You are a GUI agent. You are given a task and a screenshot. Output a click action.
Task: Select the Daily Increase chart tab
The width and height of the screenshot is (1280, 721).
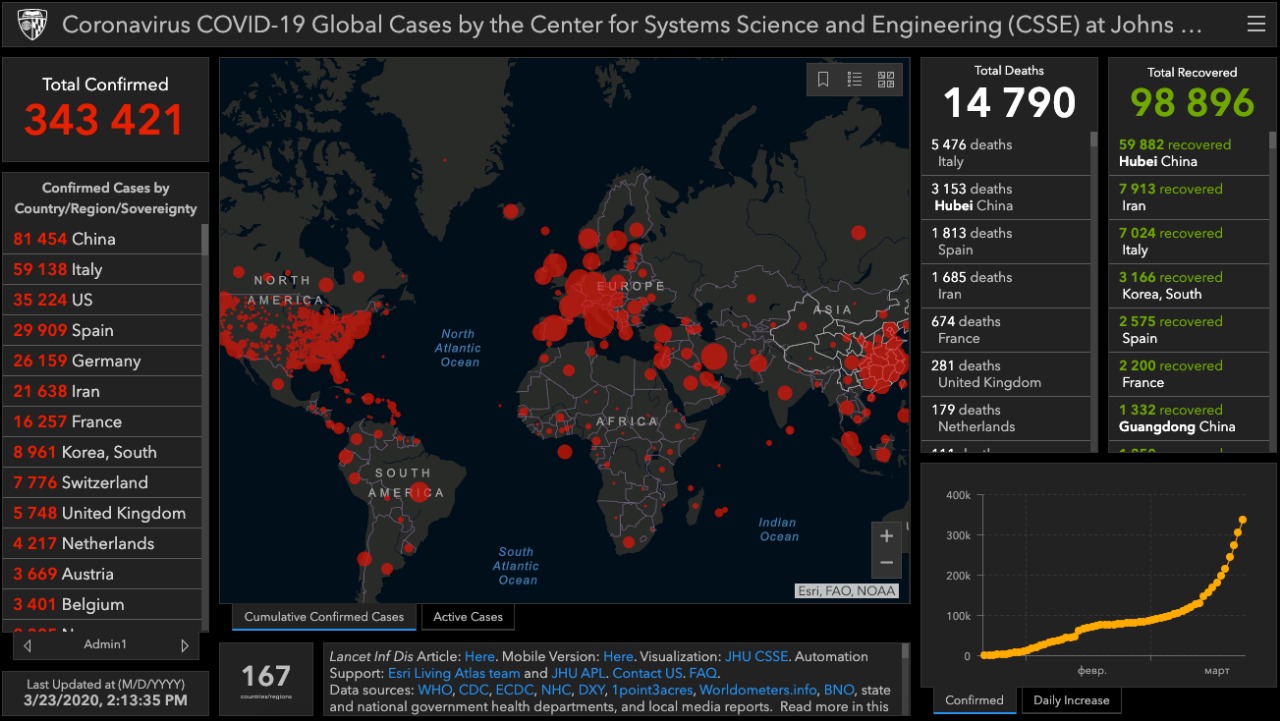tap(1072, 700)
